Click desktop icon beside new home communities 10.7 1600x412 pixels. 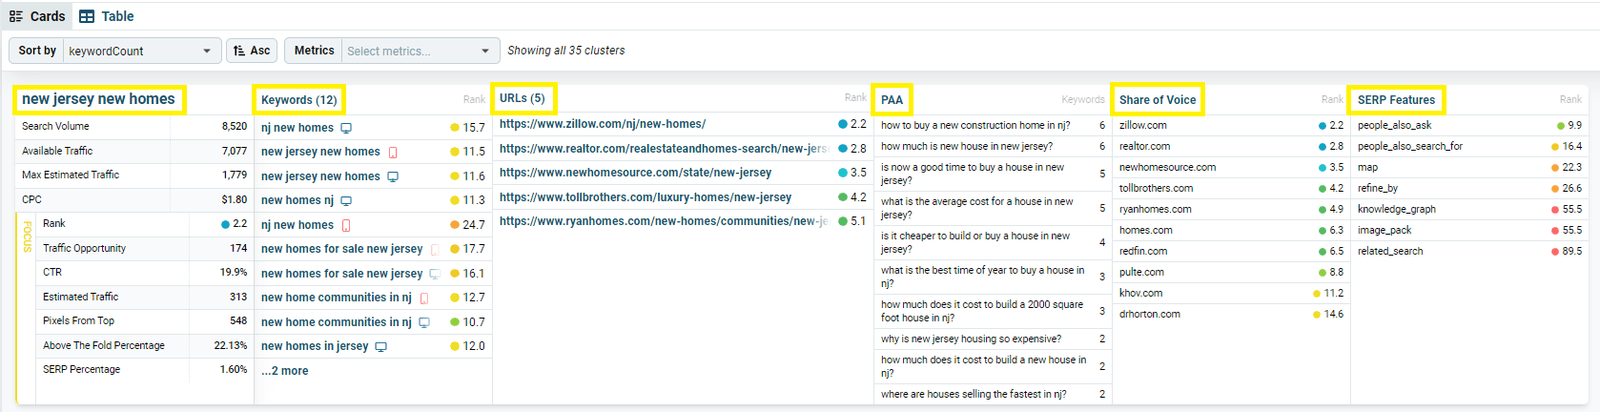[424, 323]
